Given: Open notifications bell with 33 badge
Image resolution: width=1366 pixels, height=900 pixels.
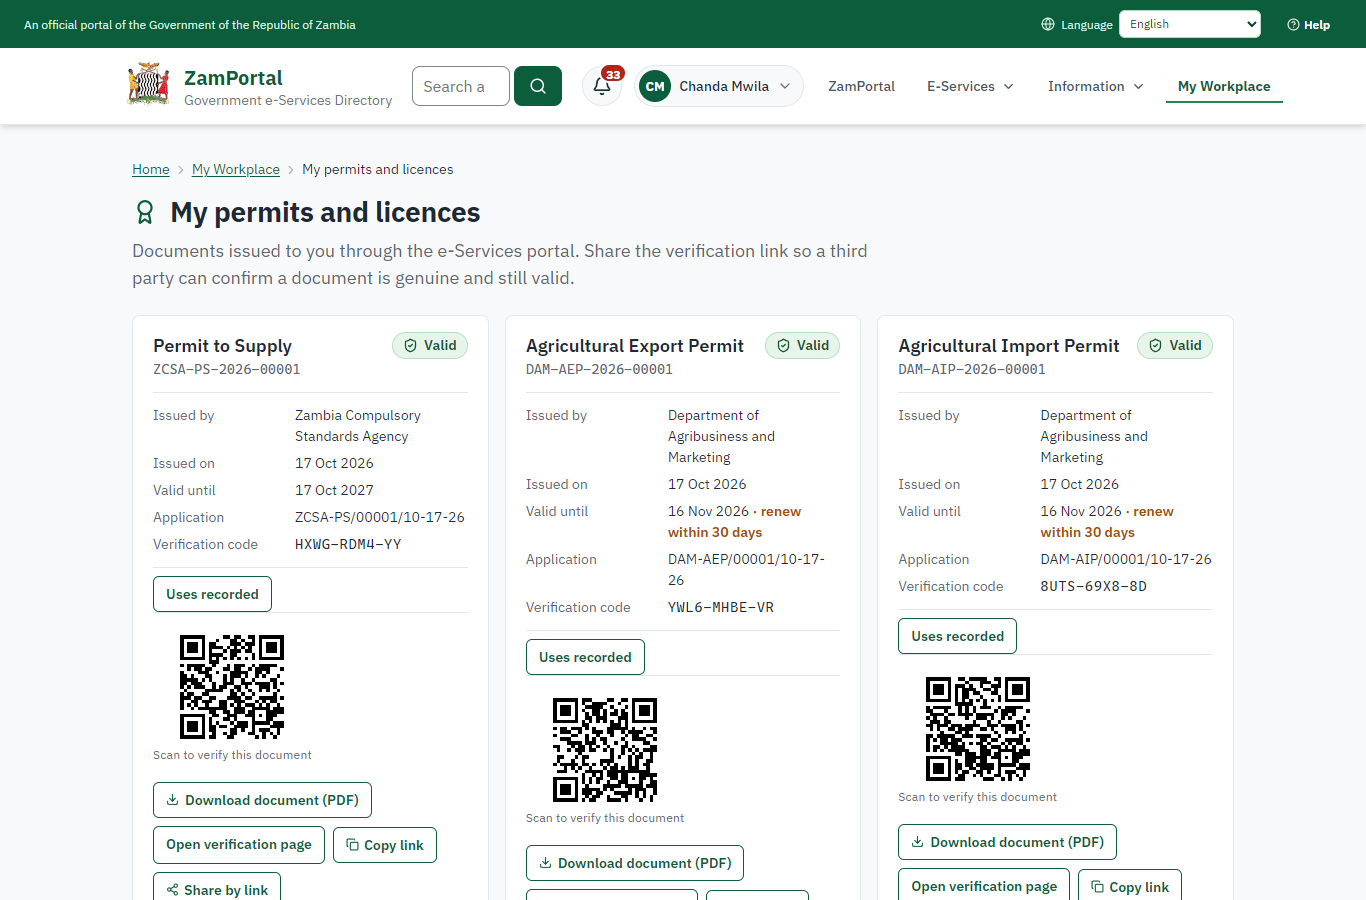Looking at the screenshot, I should tap(602, 86).
